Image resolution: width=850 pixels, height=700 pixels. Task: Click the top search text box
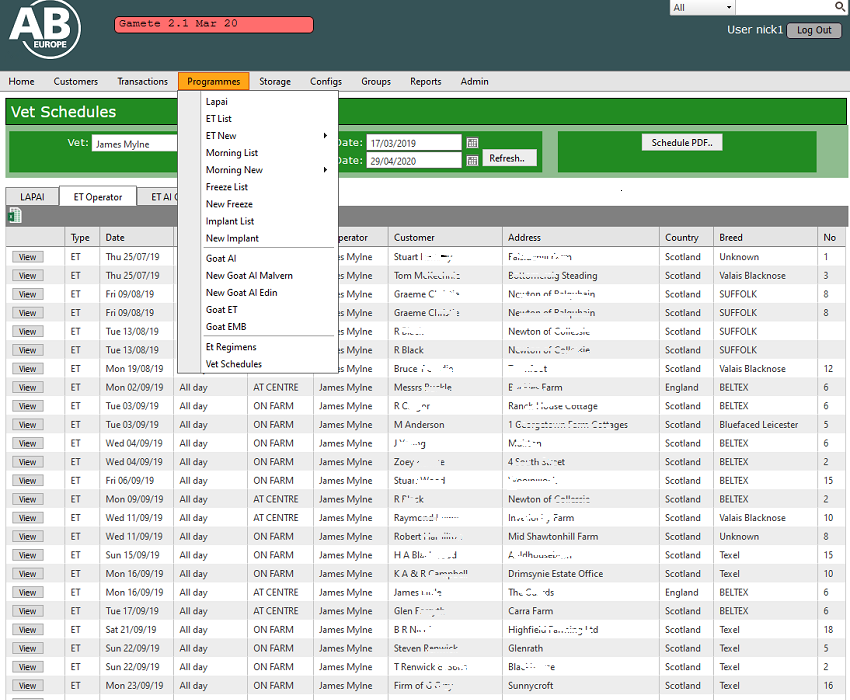[x=784, y=7]
